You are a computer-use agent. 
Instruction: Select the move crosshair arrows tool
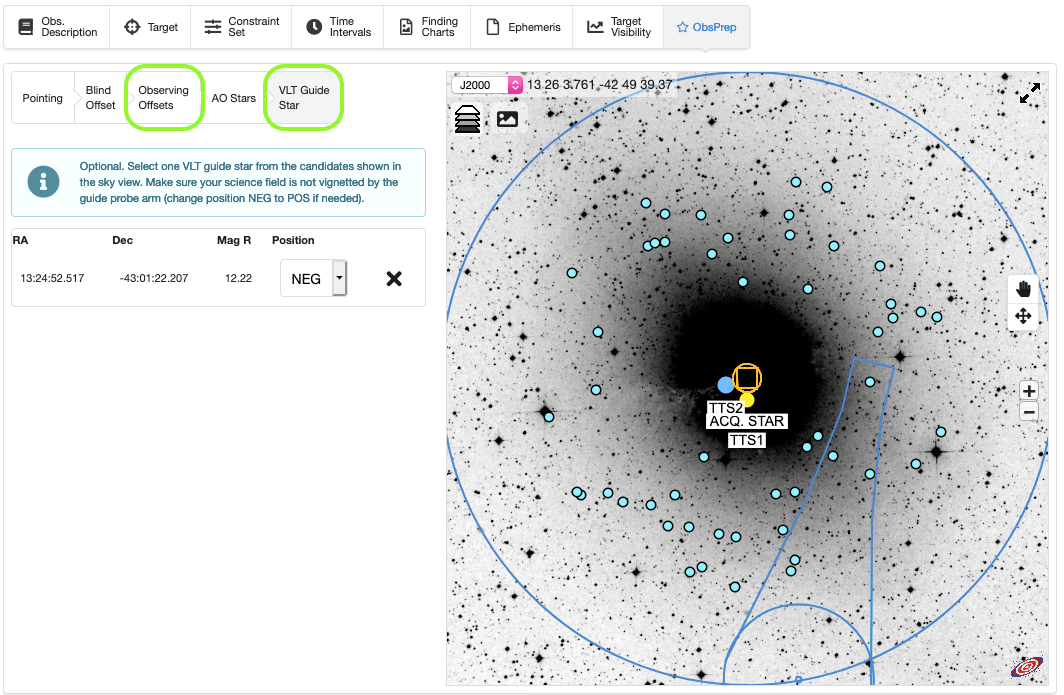coord(1023,316)
